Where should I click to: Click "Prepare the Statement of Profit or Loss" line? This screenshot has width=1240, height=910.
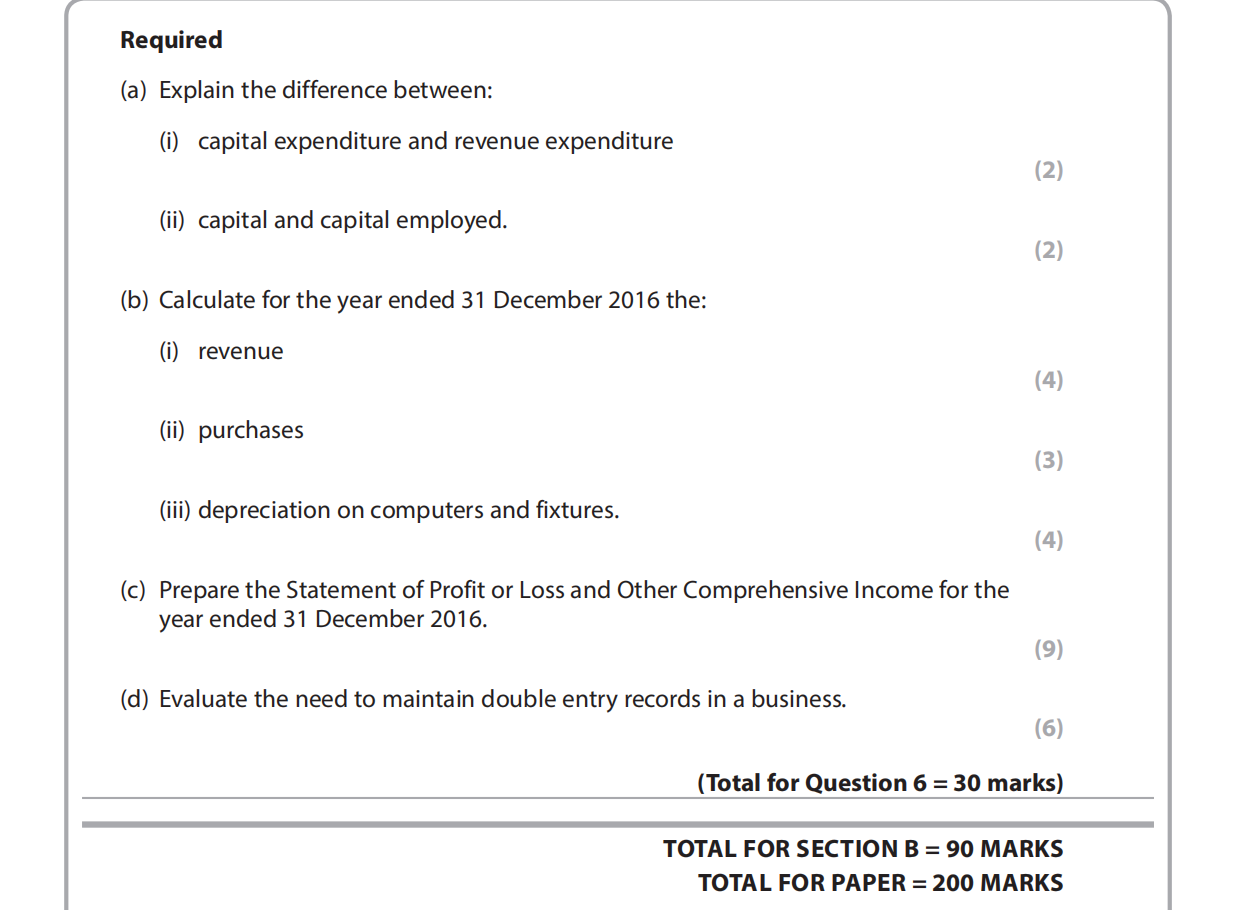[x=583, y=591]
